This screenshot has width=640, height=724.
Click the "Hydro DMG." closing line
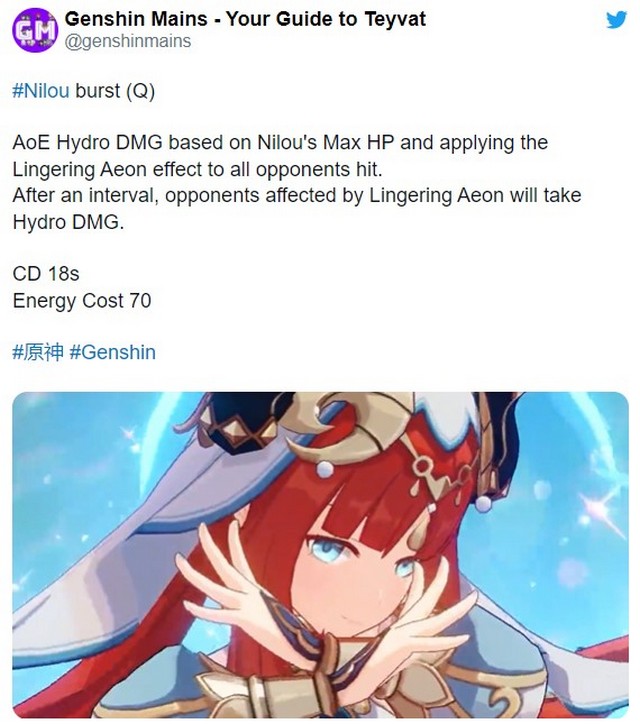[x=68, y=222]
